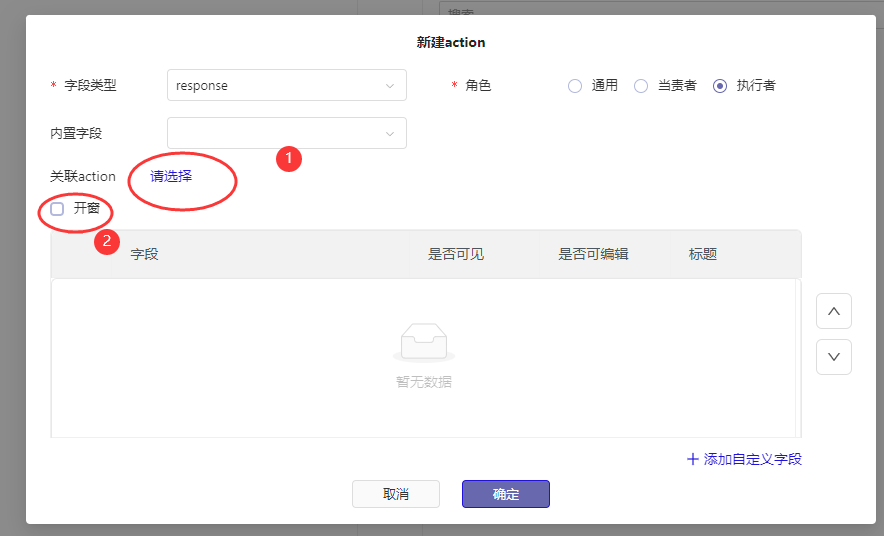Select the 通用 role radio button

pyautogui.click(x=575, y=86)
